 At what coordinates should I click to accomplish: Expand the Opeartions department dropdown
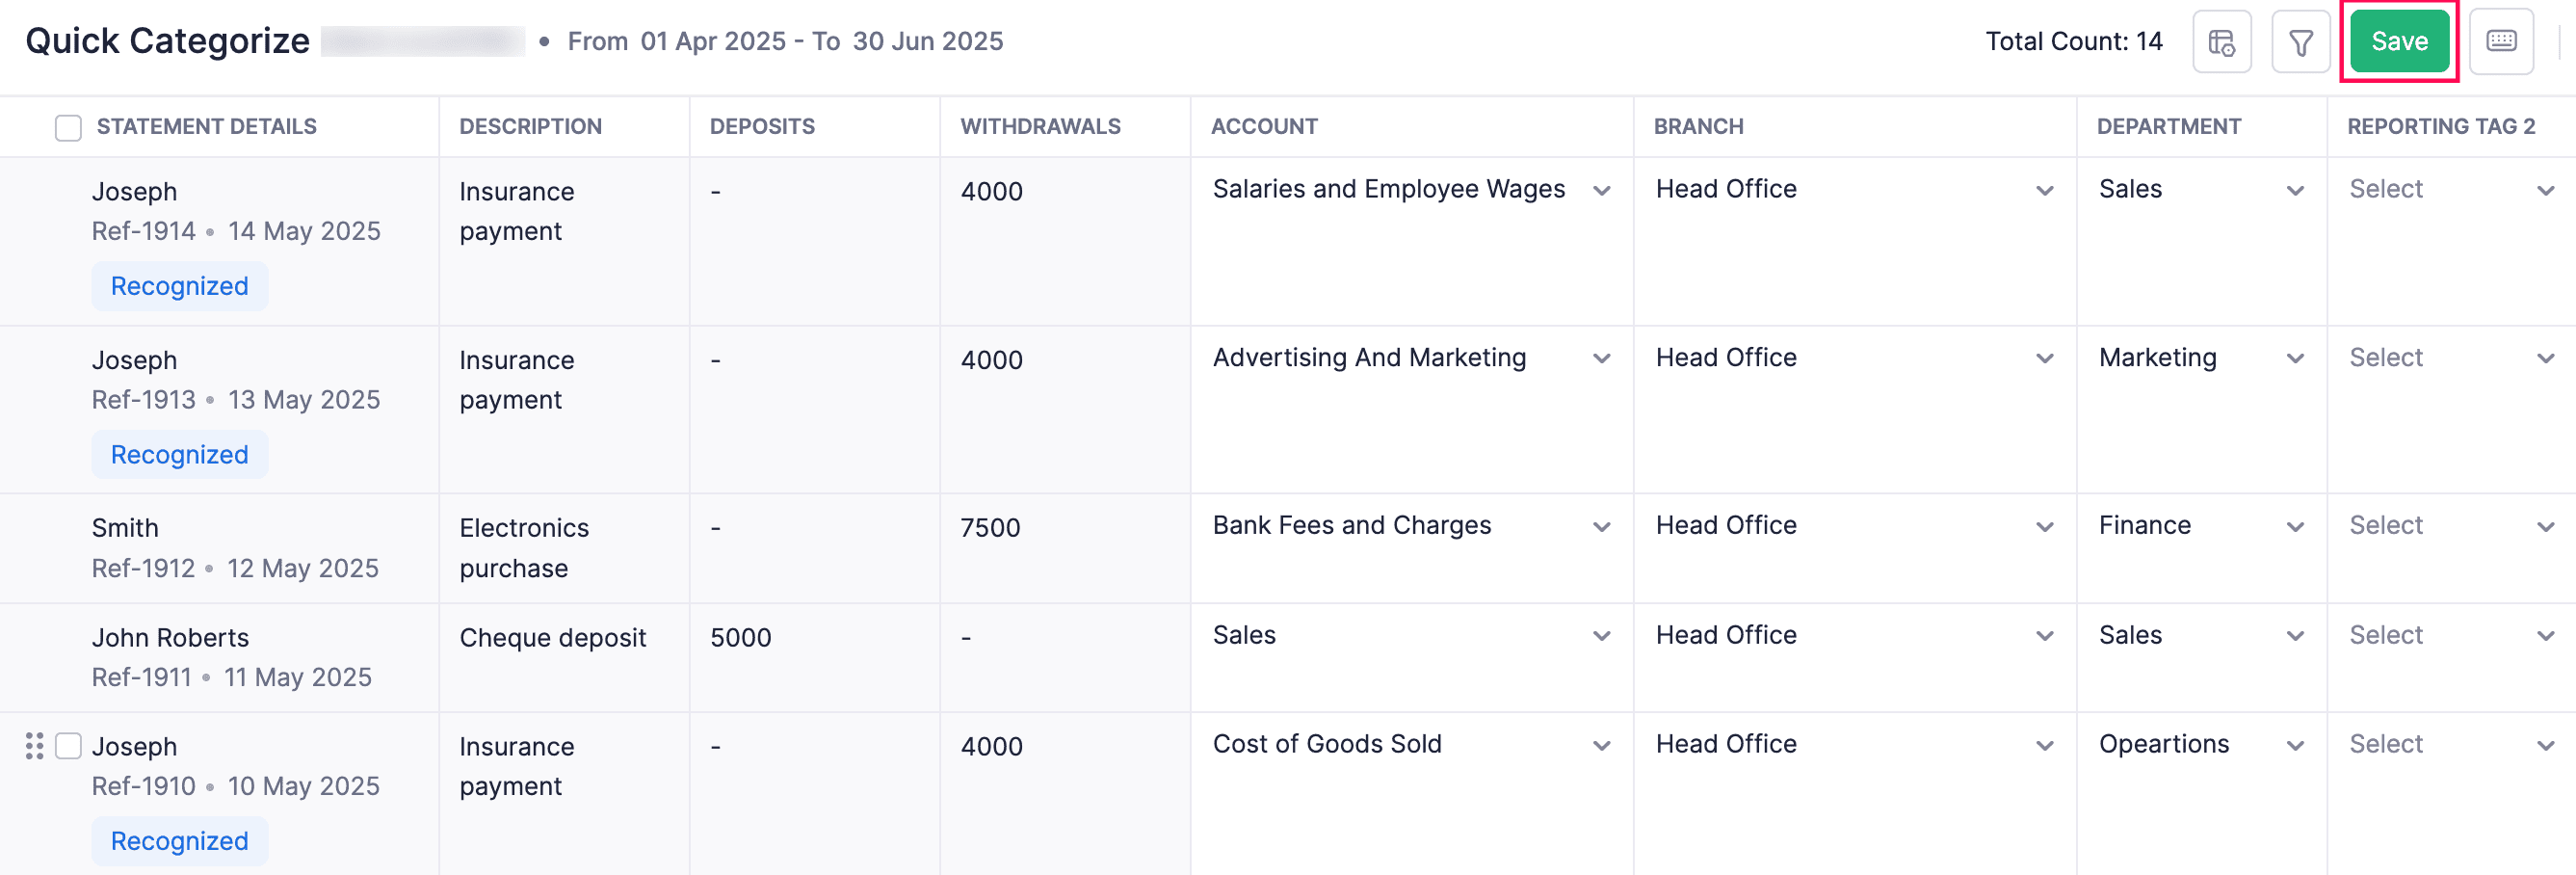point(2200,745)
